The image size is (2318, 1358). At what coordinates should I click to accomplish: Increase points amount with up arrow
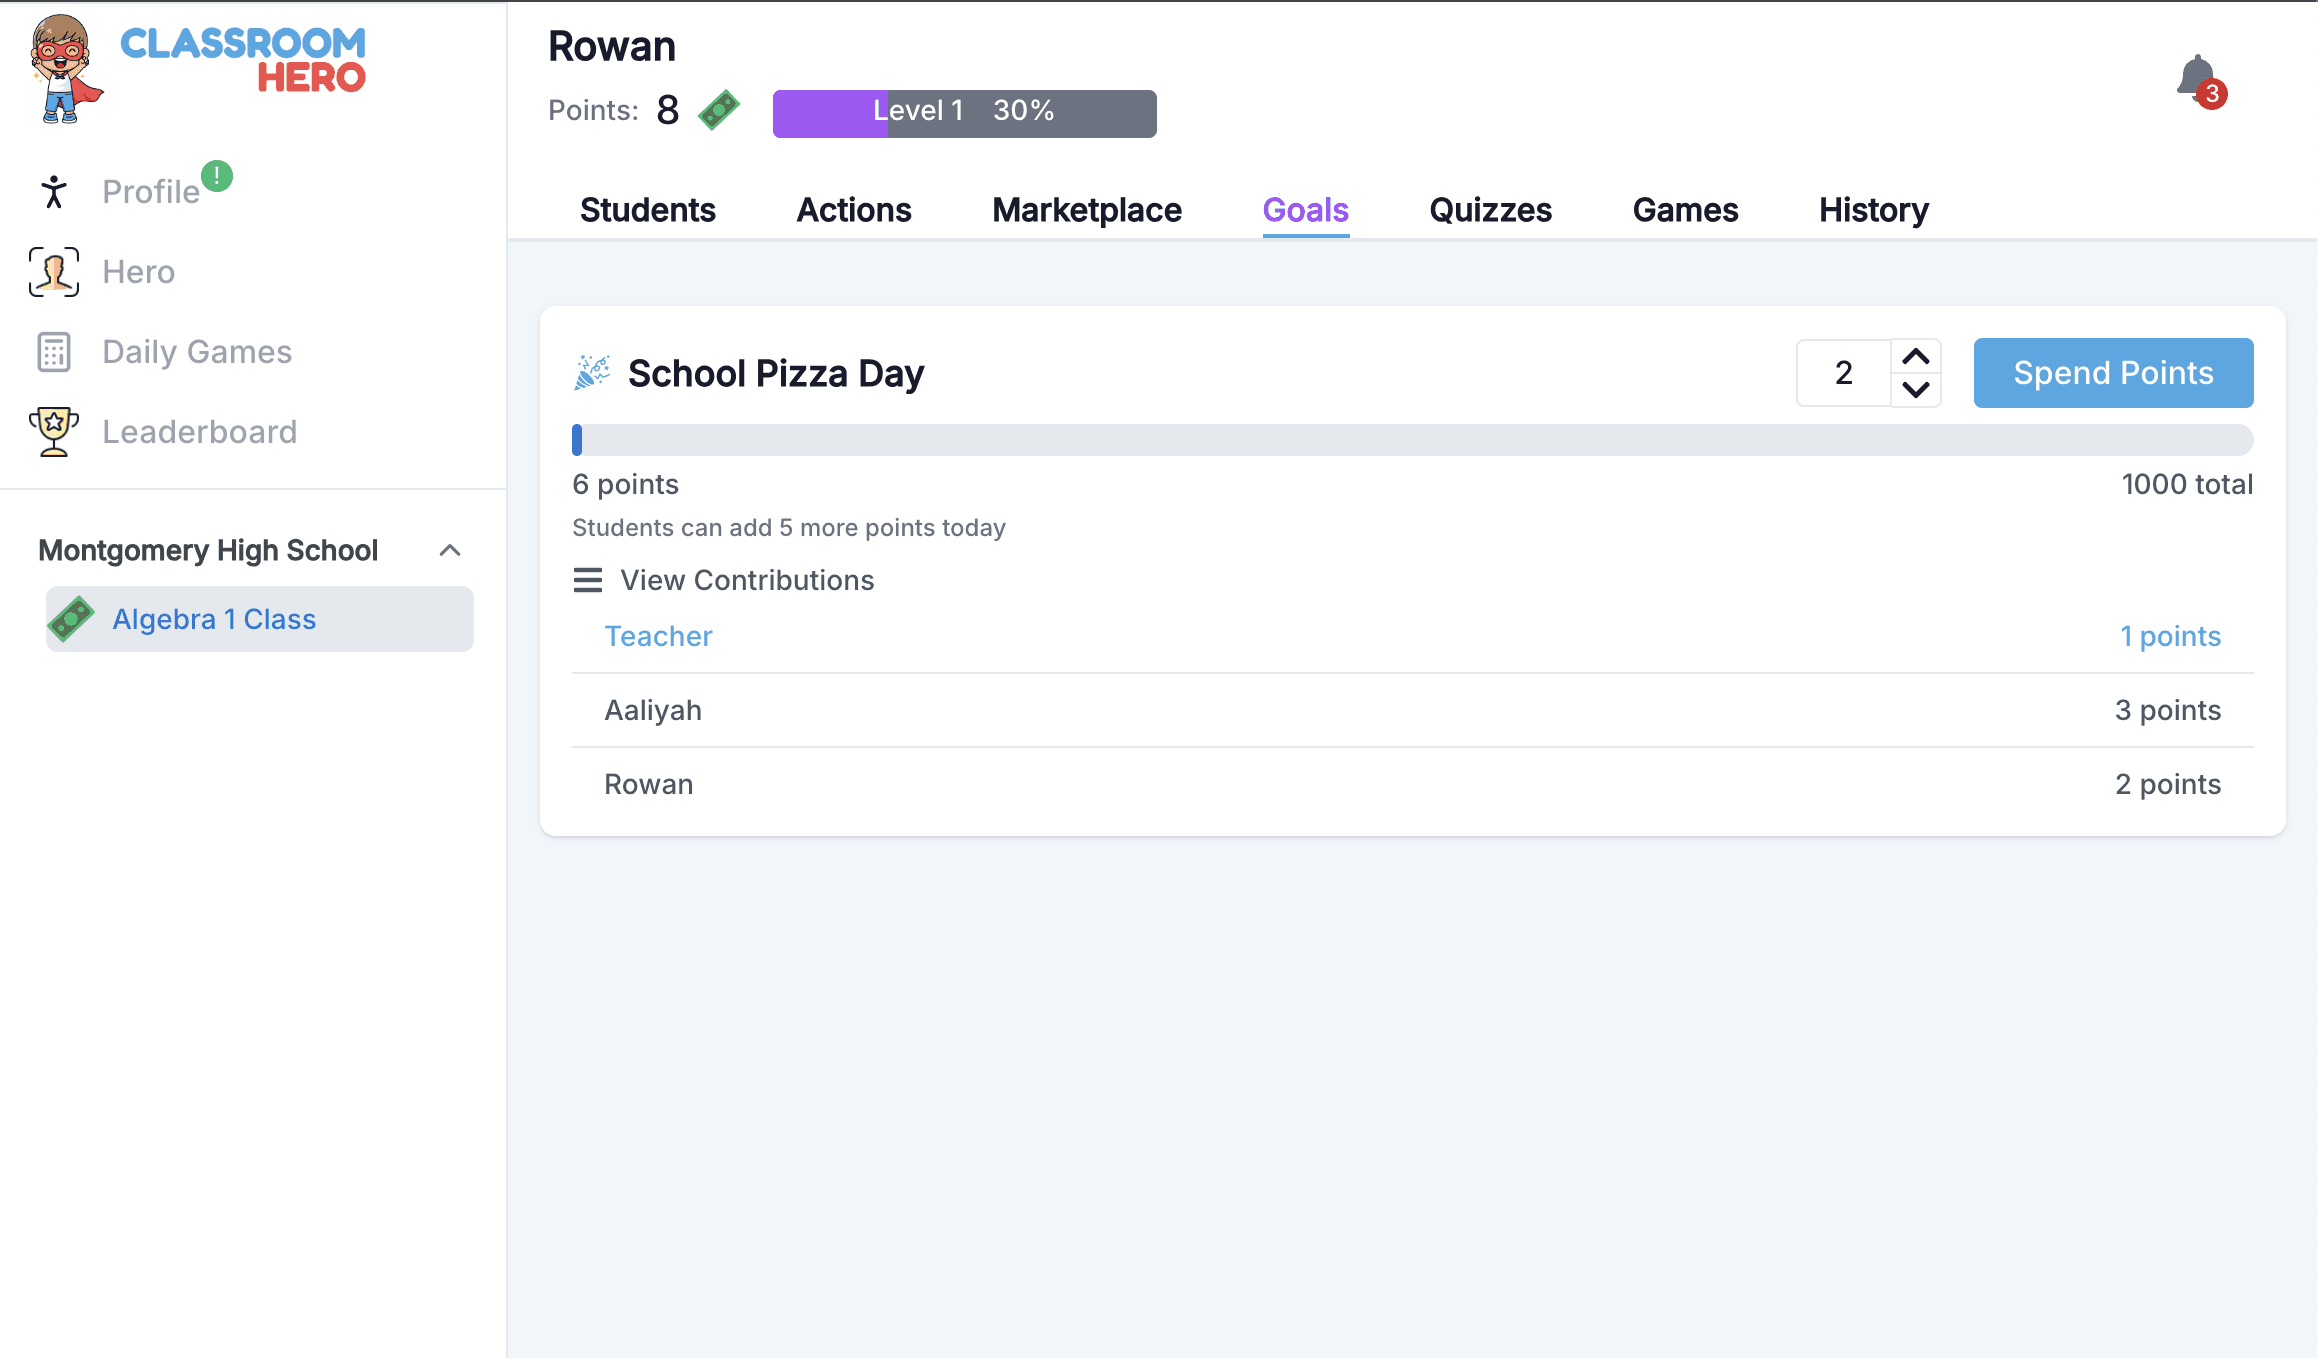pos(1915,357)
